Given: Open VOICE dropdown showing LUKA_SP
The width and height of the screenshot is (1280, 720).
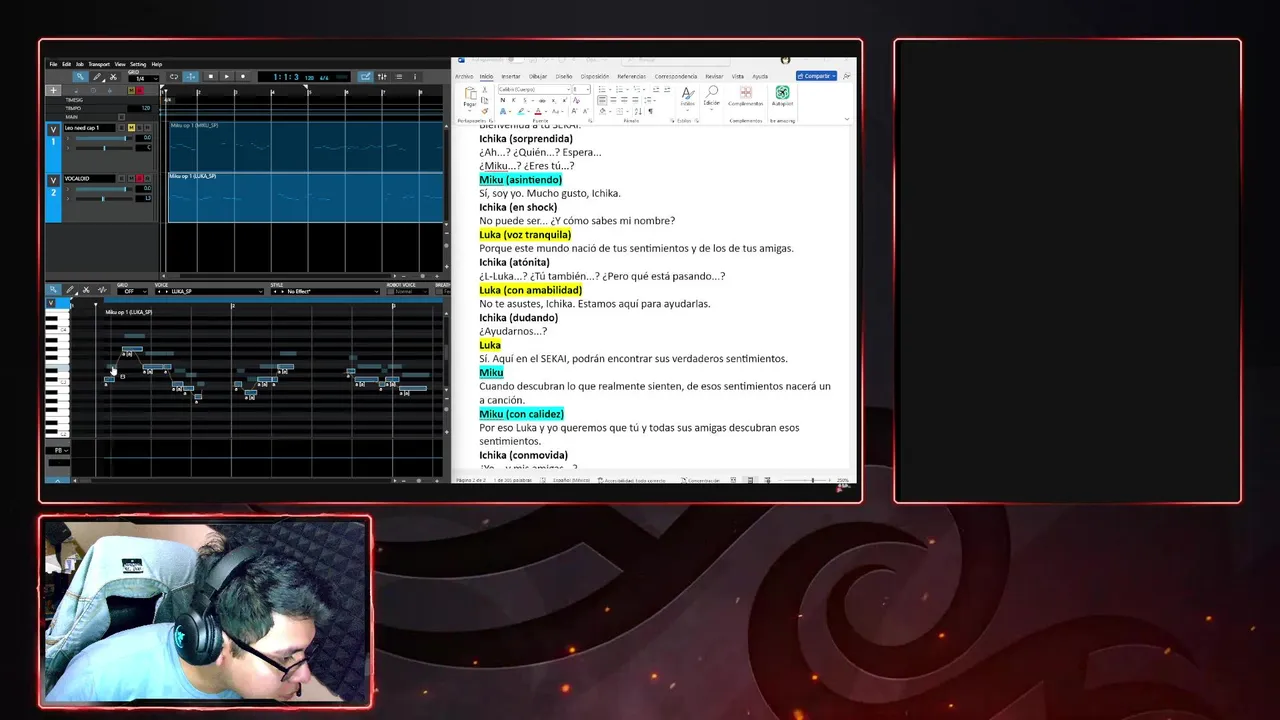Looking at the screenshot, I should coord(209,291).
